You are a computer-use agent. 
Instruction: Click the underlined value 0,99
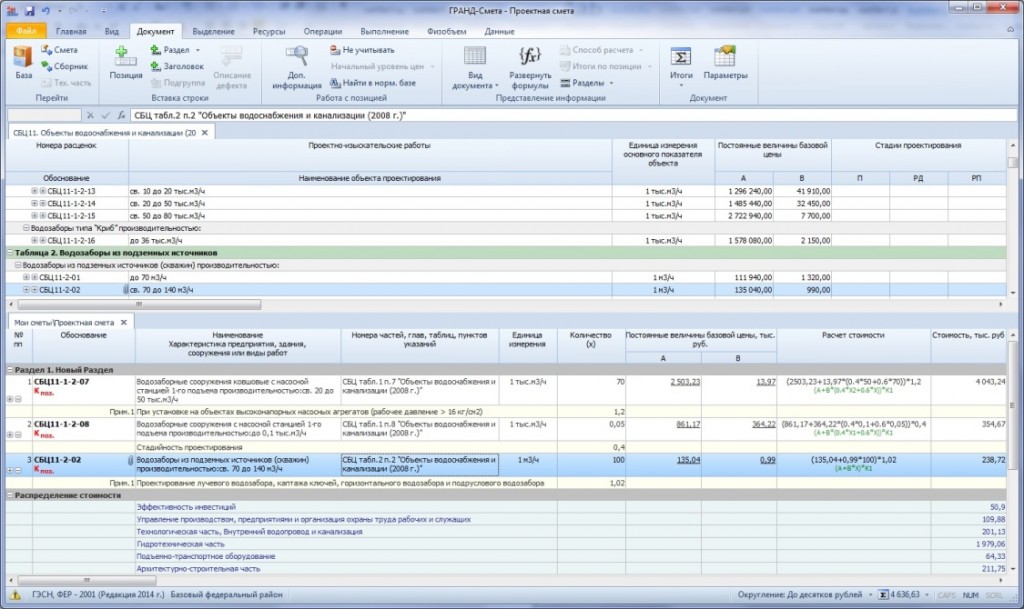click(768, 460)
